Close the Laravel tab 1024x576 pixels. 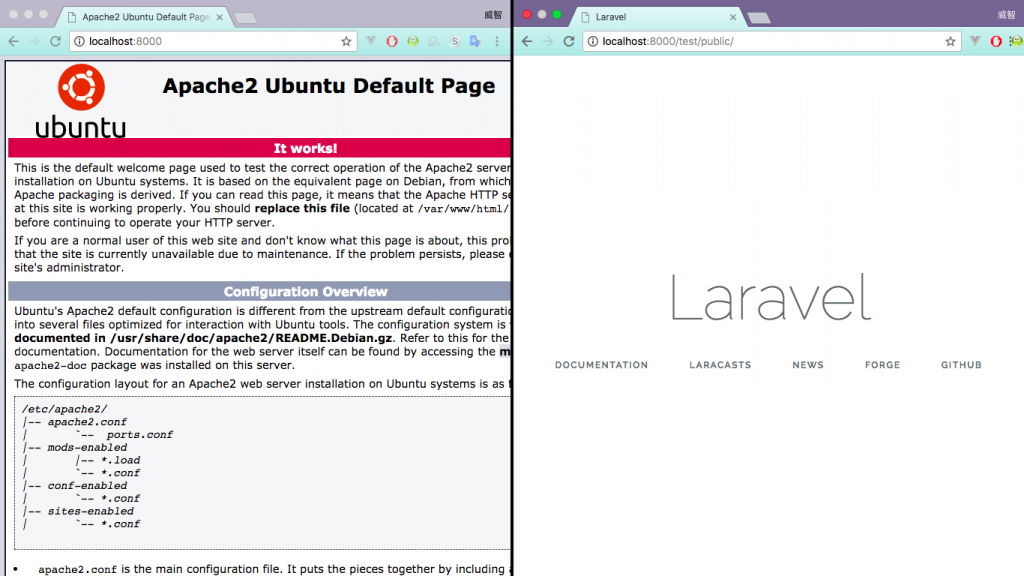pos(733,17)
